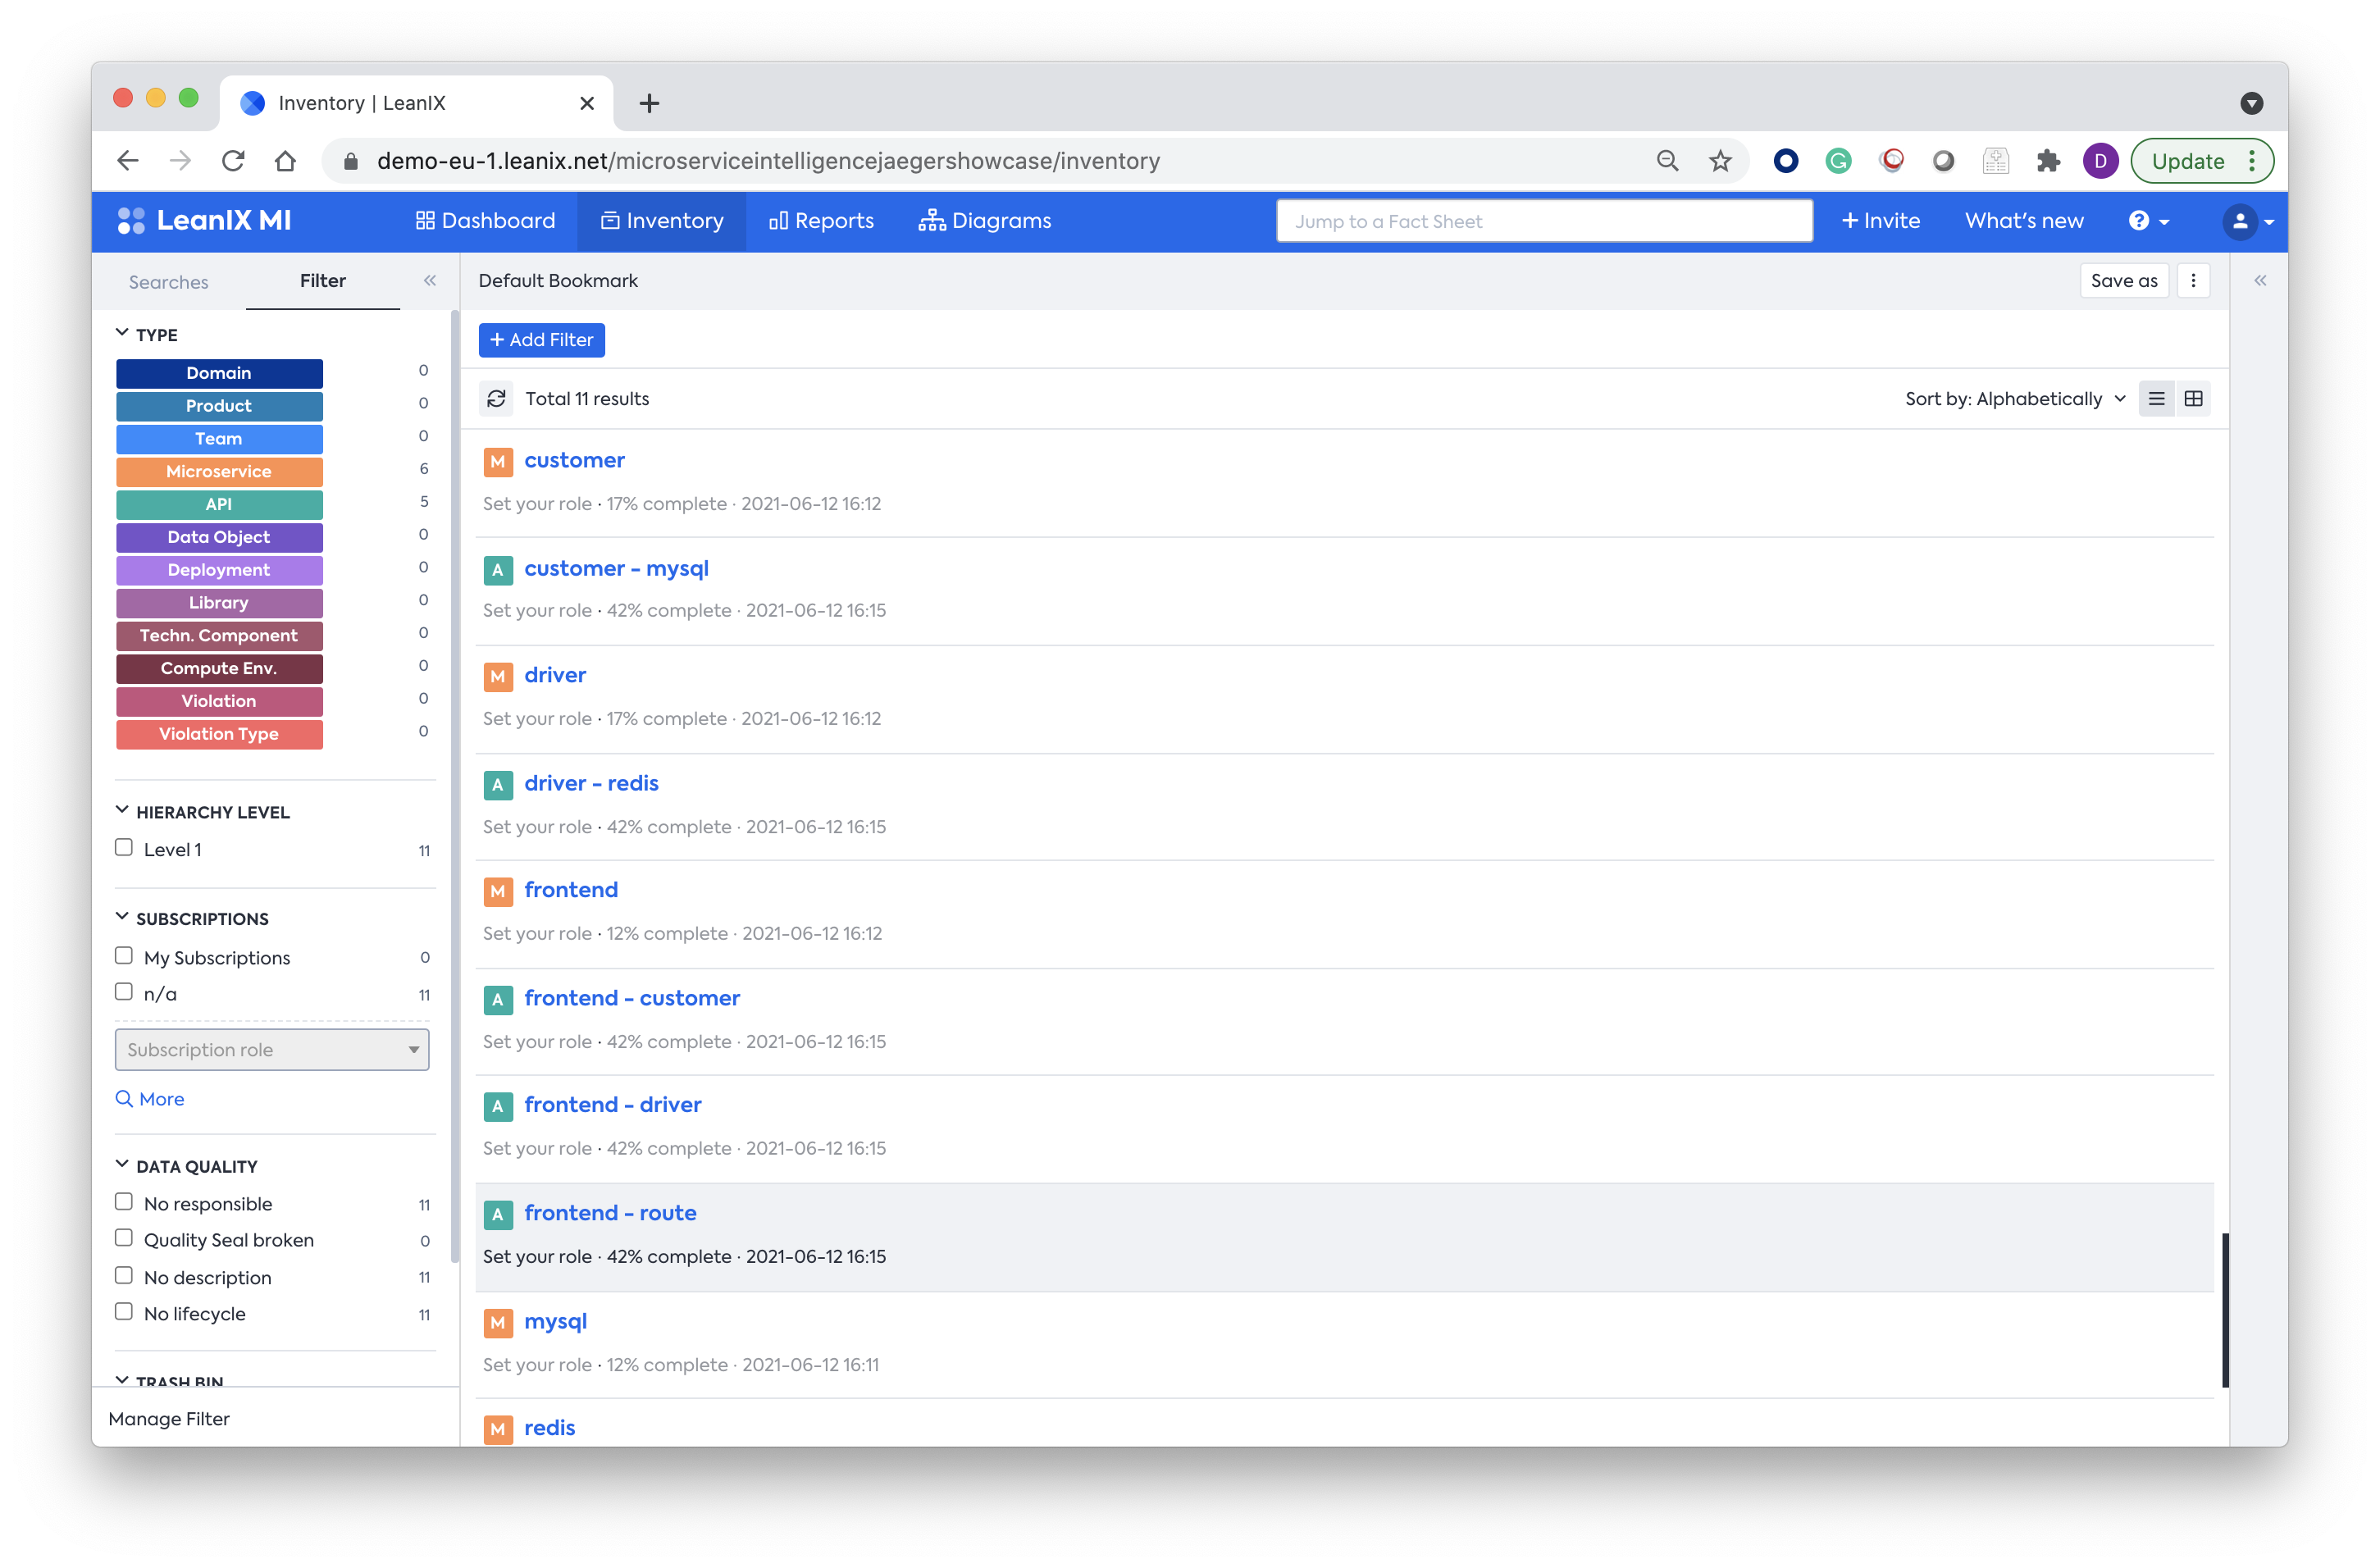The width and height of the screenshot is (2380, 1568).
Task: Open a new browser tab
Action: (x=649, y=103)
